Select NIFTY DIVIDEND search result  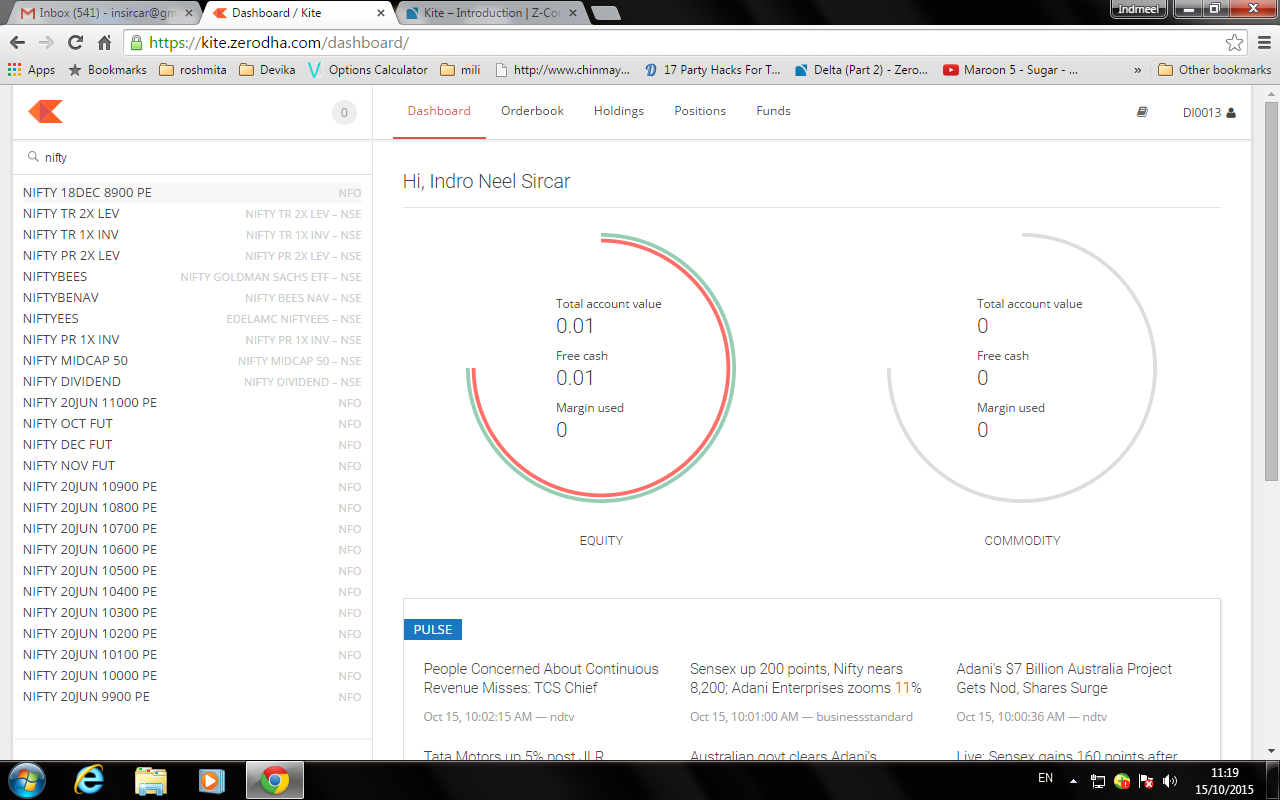[192, 381]
